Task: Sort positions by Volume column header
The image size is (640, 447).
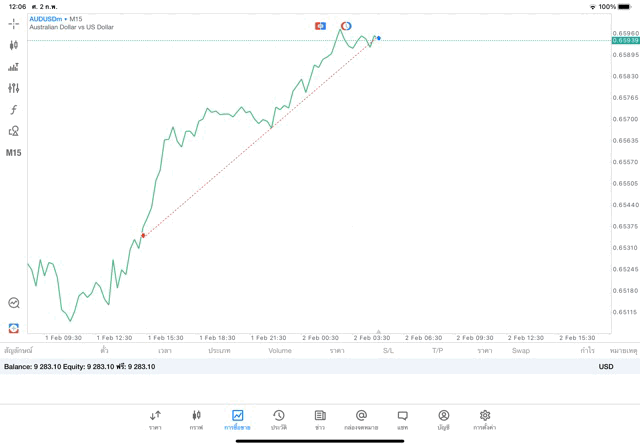Action: [280, 351]
